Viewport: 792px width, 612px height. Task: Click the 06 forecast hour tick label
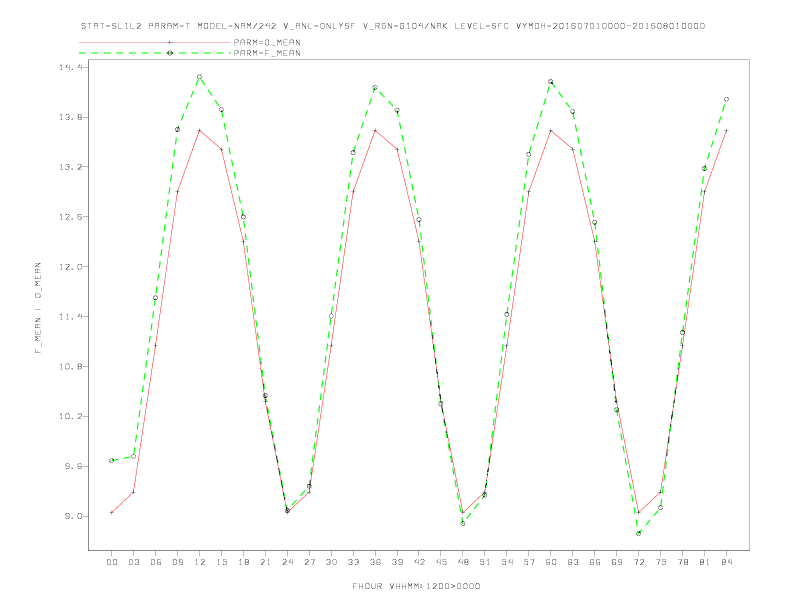(x=156, y=562)
